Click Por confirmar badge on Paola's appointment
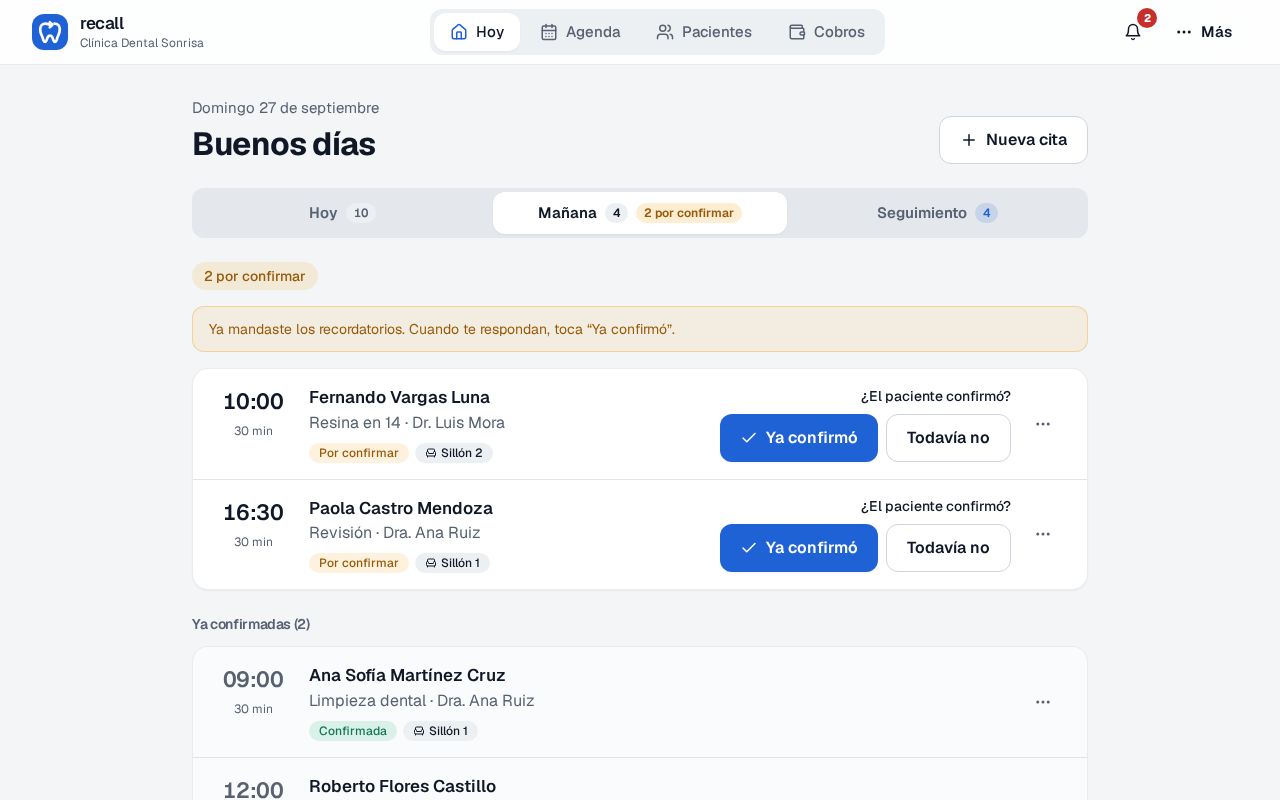This screenshot has width=1280, height=800. [359, 563]
